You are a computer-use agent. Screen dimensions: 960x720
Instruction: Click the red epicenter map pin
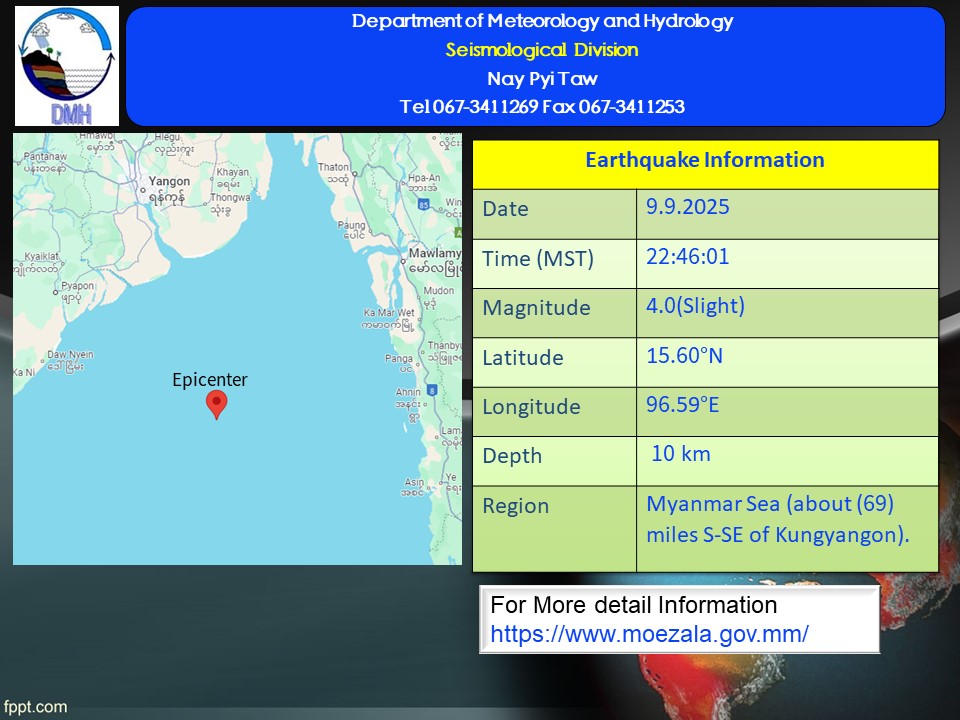click(217, 405)
